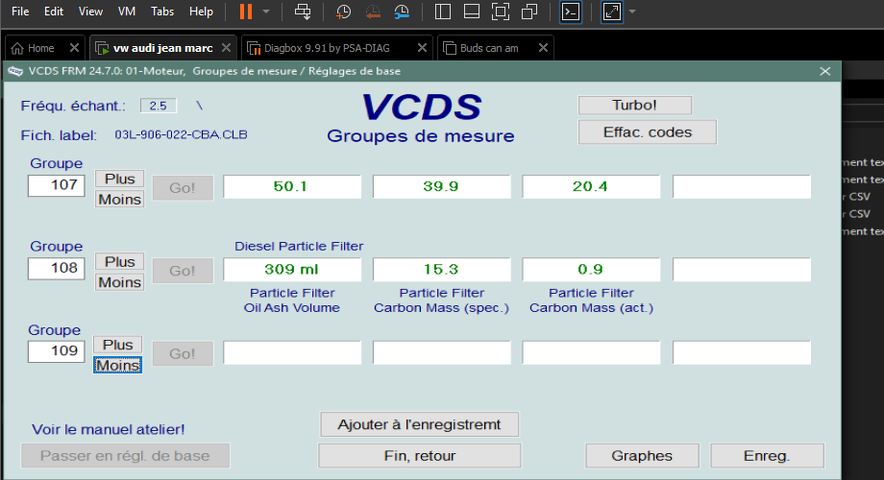
Task: Click Fin, retour button
Action: click(x=419, y=456)
